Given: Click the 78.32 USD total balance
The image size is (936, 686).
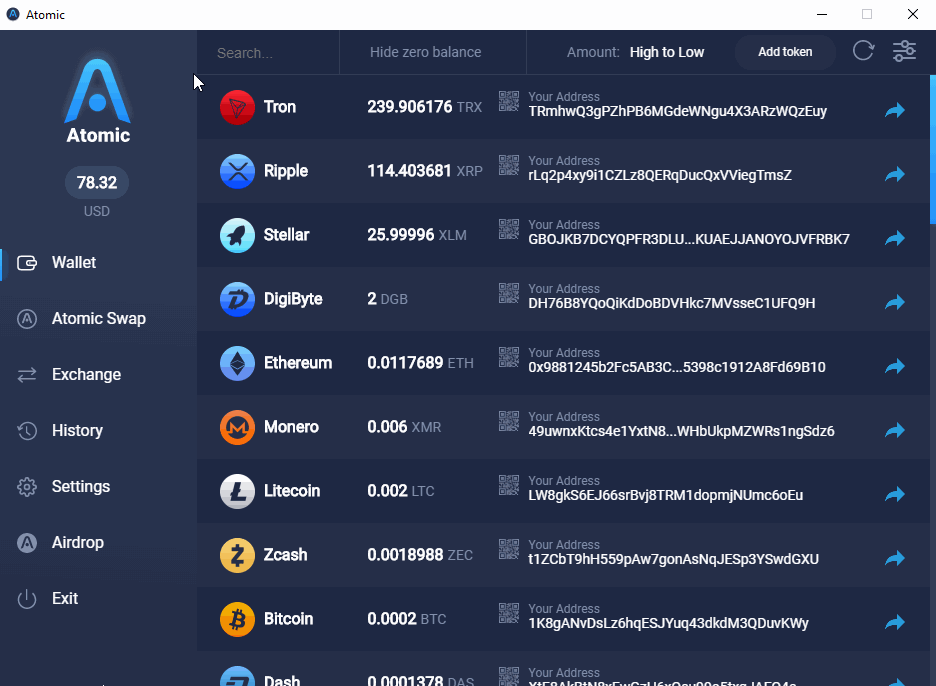Looking at the screenshot, I should pos(97,183).
